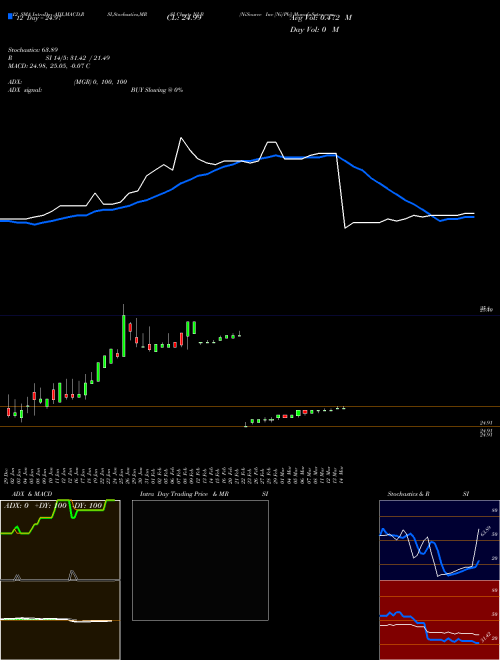Click the '+DY: 100' readout in ADX panel
The height and width of the screenshot is (660, 500).
(51, 506)
